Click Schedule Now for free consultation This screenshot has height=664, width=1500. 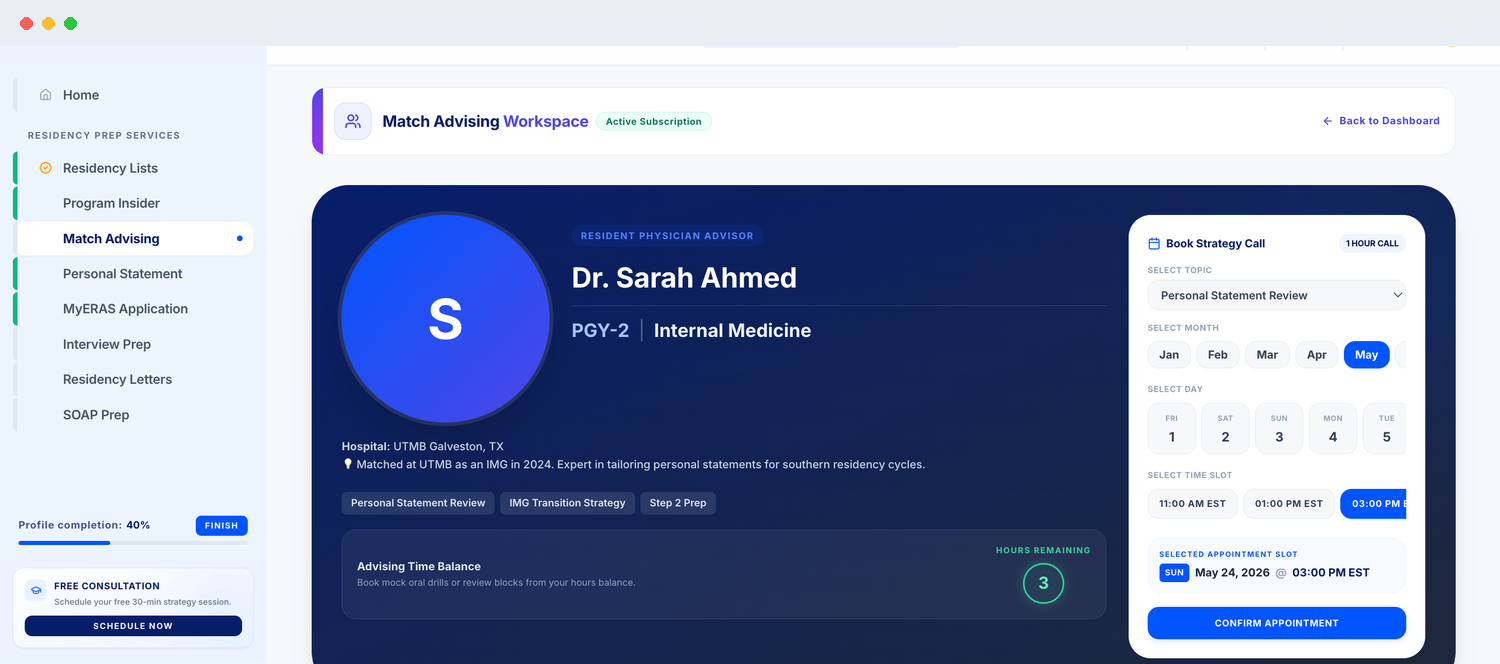(133, 626)
